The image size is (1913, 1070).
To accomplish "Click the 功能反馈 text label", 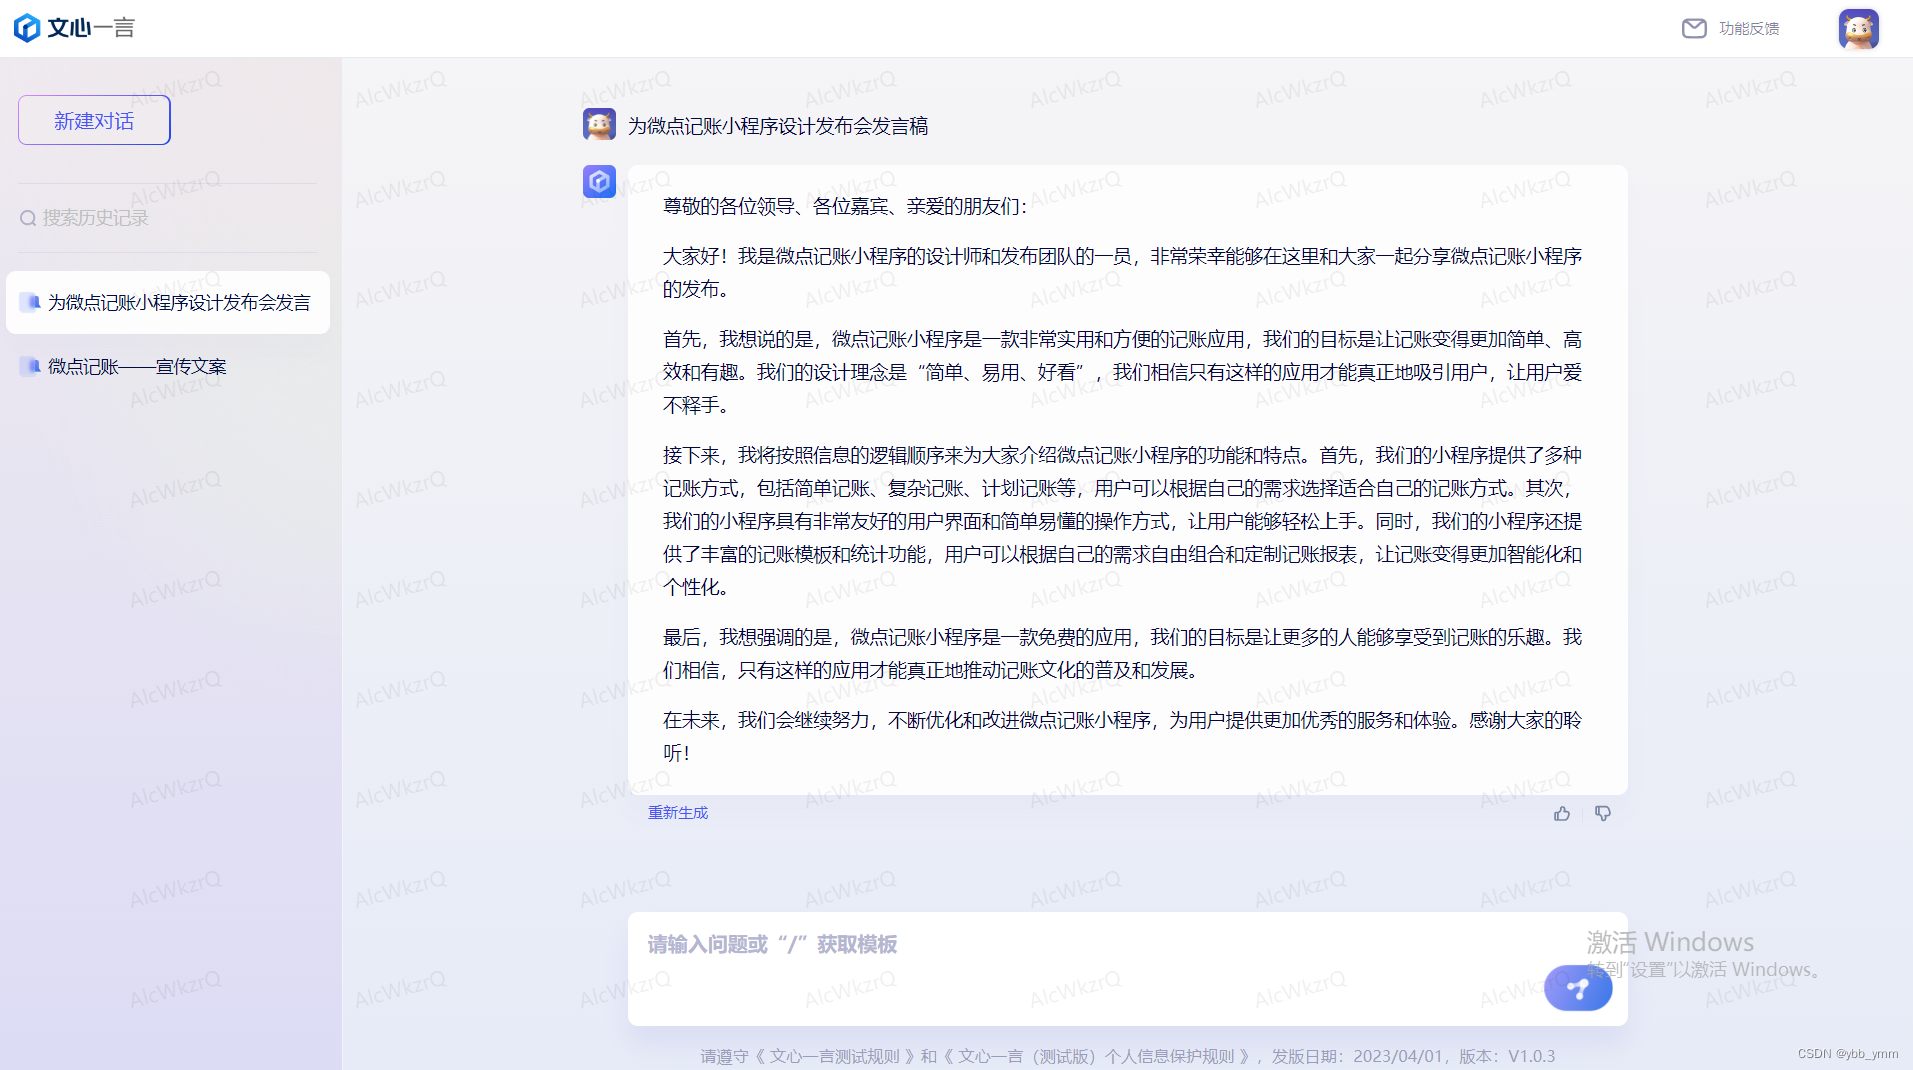I will point(1749,28).
